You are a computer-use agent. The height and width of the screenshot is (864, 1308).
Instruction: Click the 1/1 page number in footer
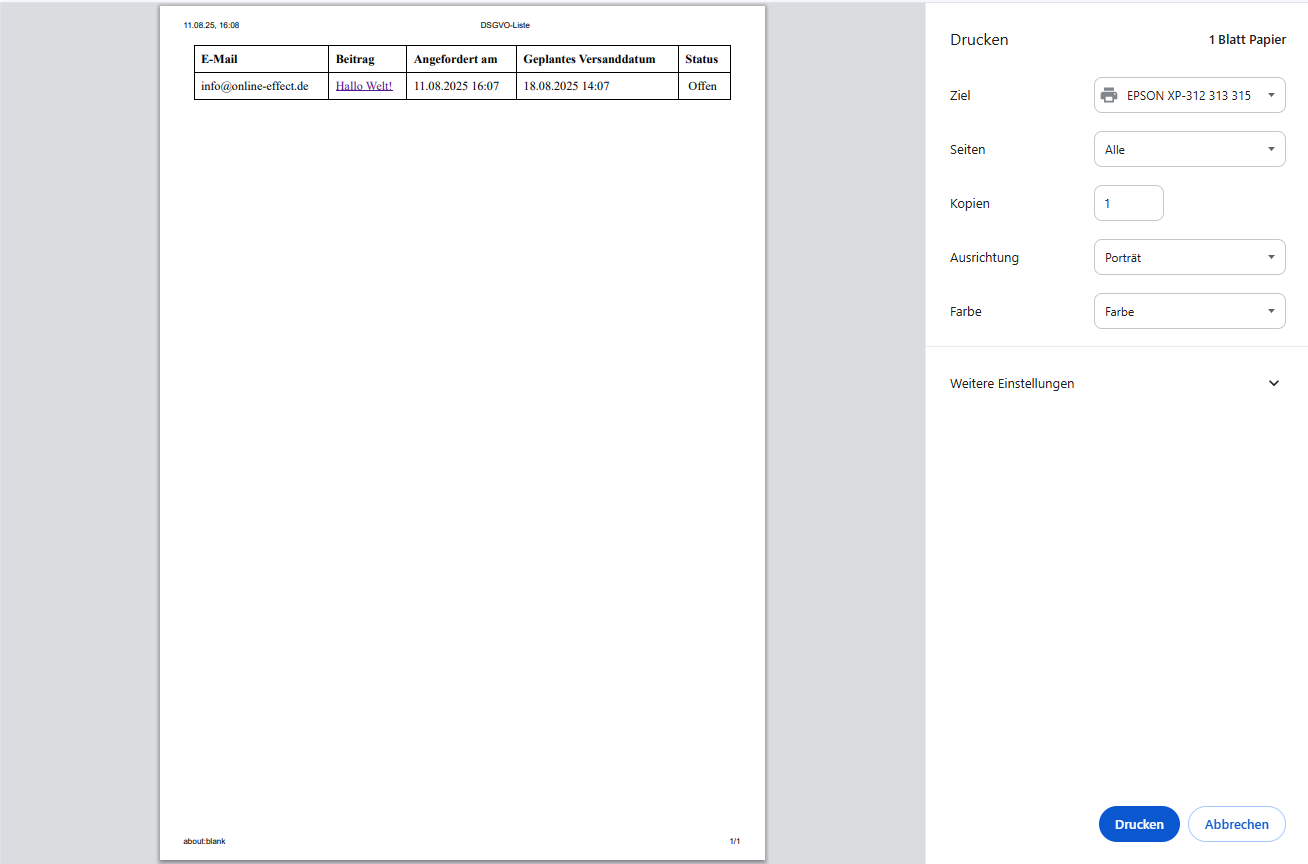tap(735, 841)
